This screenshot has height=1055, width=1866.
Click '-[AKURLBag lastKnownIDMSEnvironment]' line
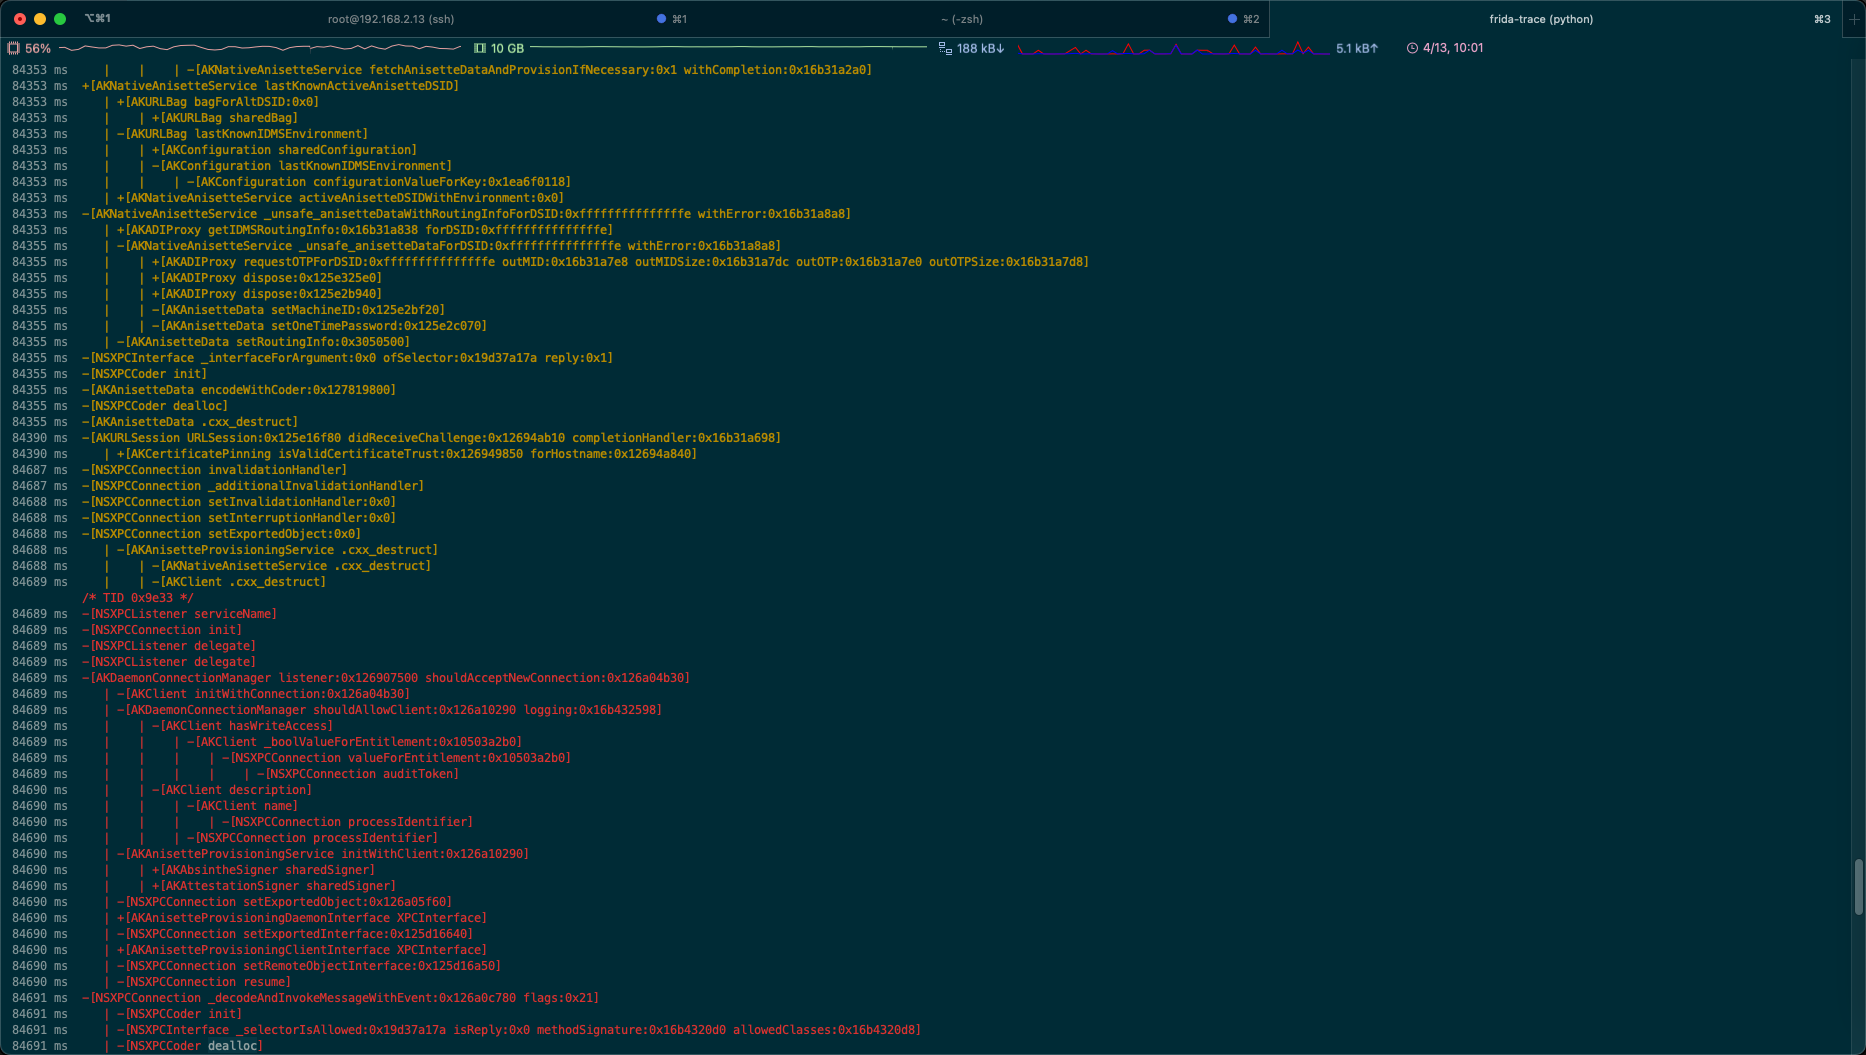pyautogui.click(x=242, y=134)
